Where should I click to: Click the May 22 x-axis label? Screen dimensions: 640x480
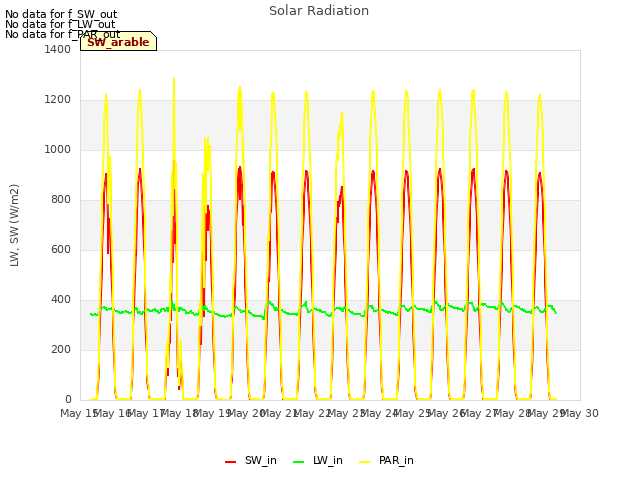[312, 413]
